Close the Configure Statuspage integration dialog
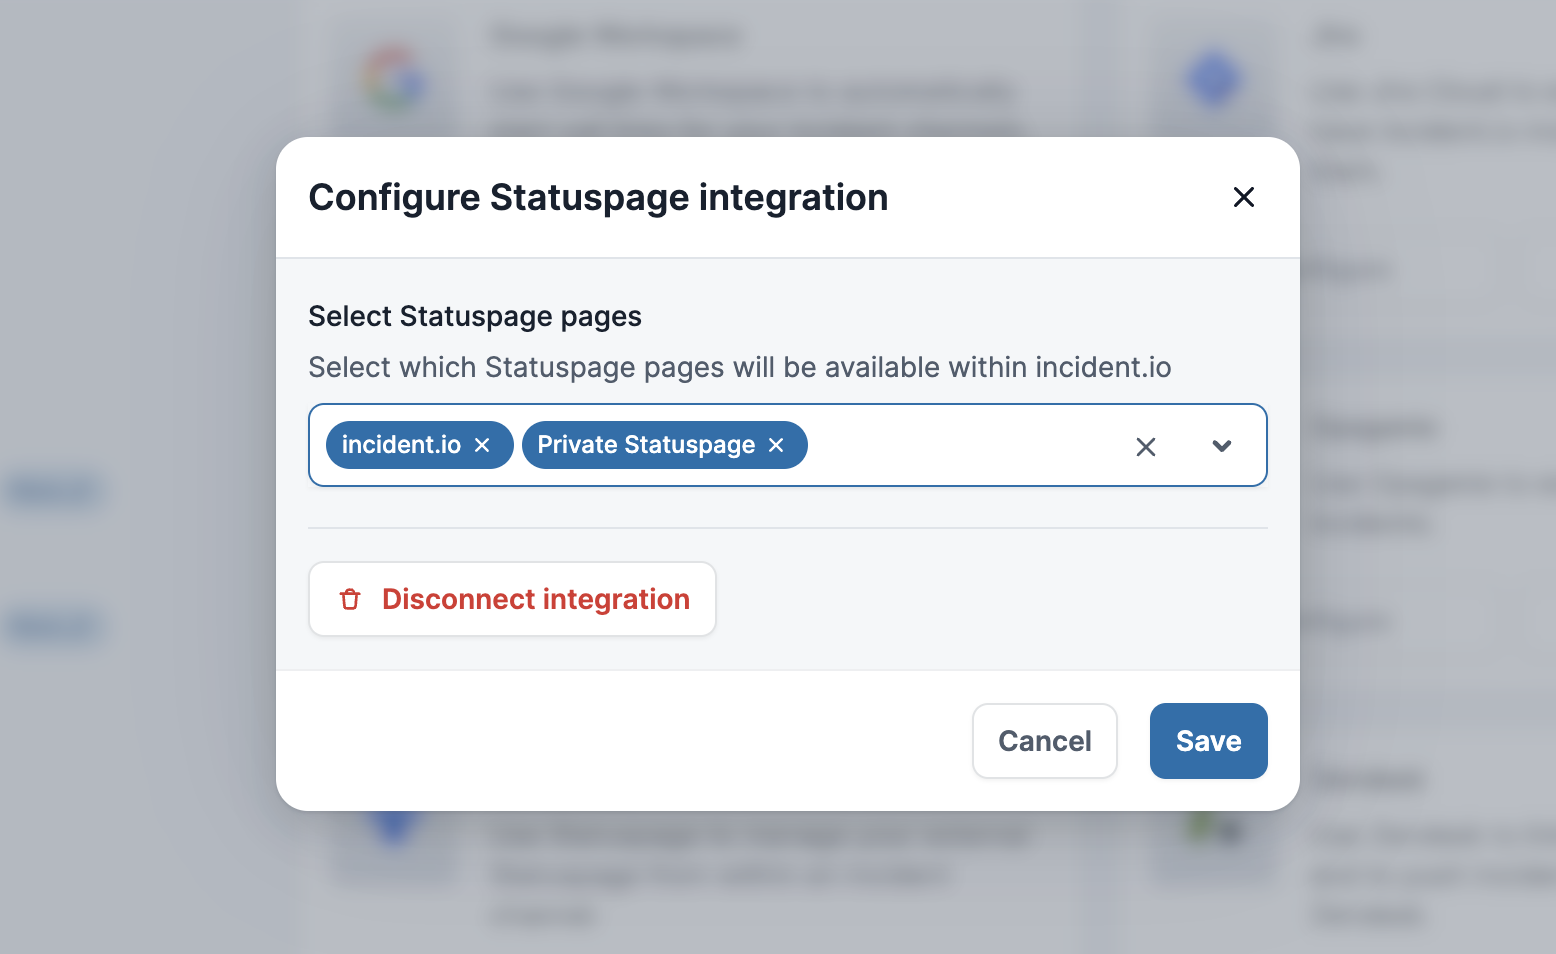 click(1243, 197)
